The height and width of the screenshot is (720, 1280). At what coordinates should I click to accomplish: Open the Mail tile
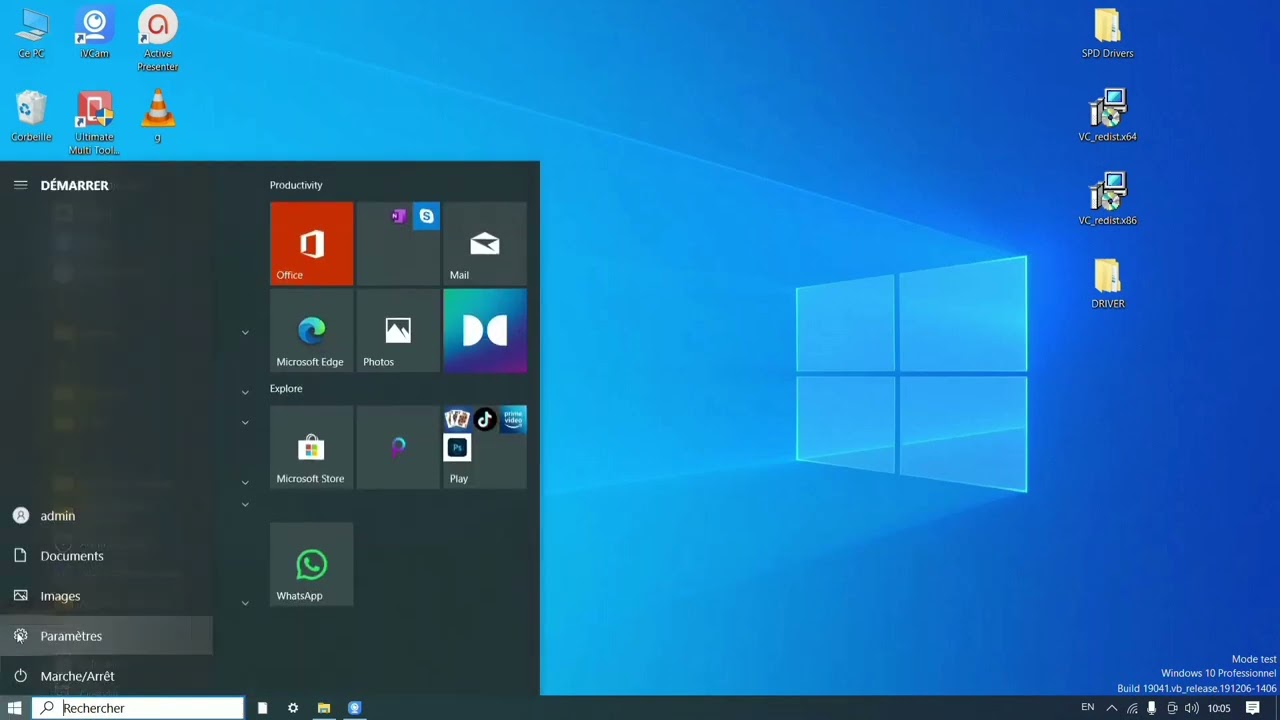485,244
